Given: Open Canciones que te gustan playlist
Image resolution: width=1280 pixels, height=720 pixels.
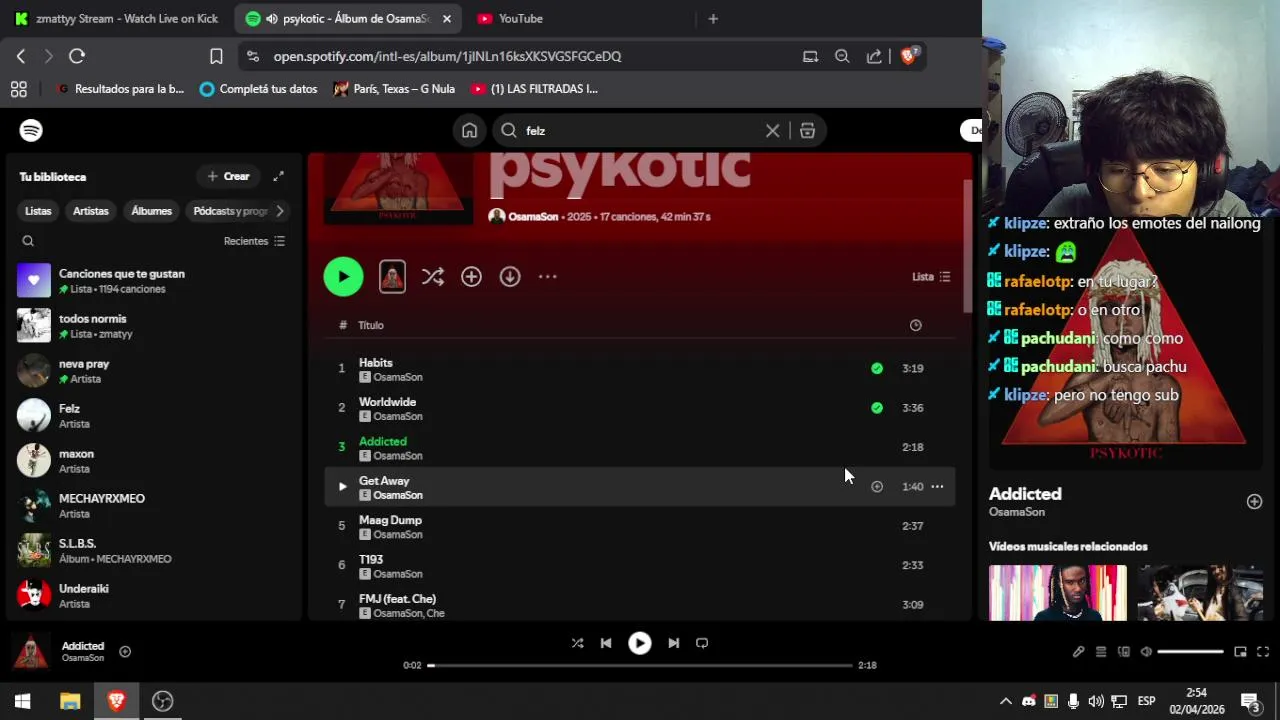Looking at the screenshot, I should 152,281.
